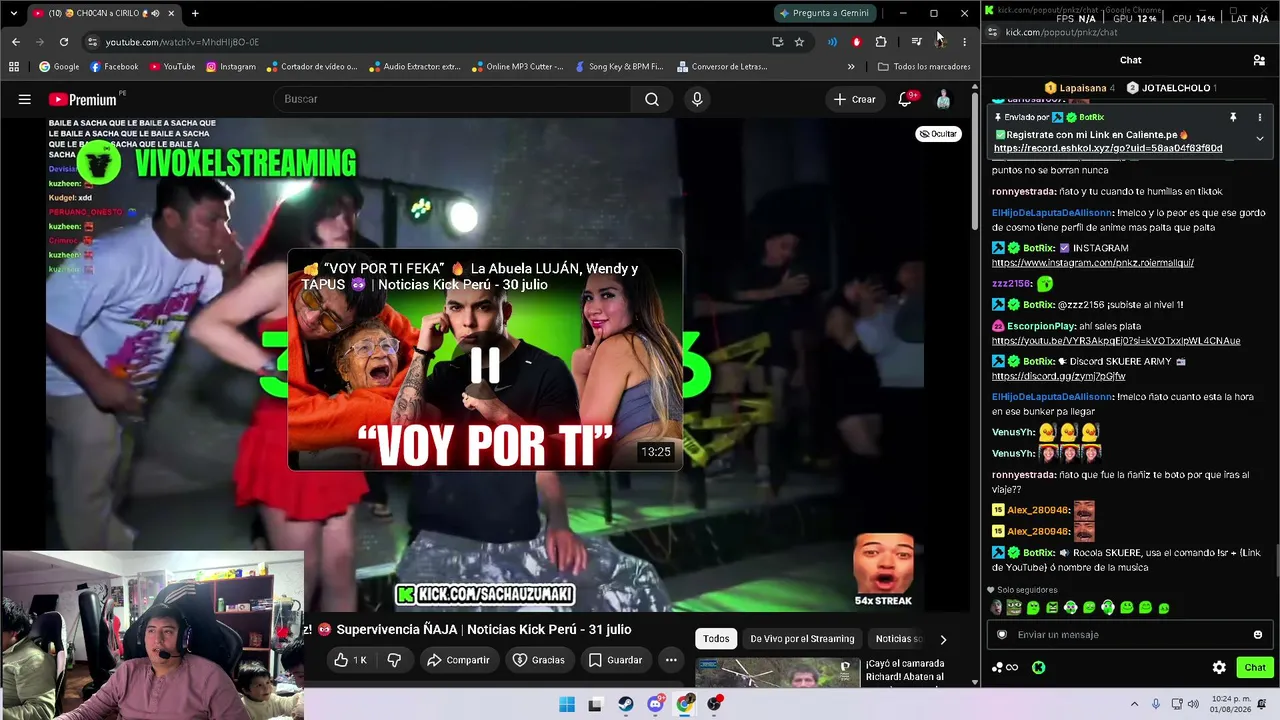Open the youtu.be link from EscorpionPlay
This screenshot has height=720, width=1280.
coord(1116,341)
